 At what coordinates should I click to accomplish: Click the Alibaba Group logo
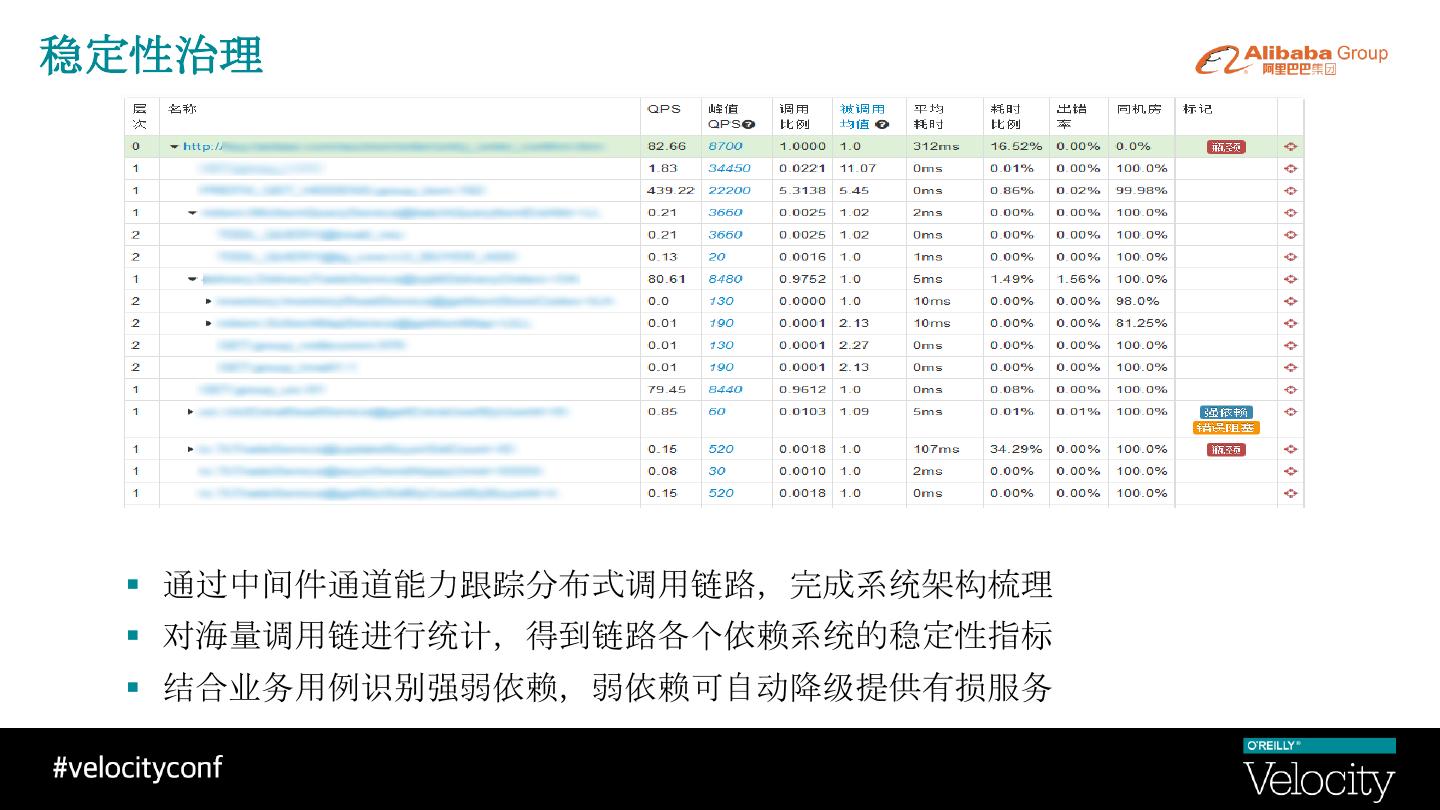[x=1291, y=59]
